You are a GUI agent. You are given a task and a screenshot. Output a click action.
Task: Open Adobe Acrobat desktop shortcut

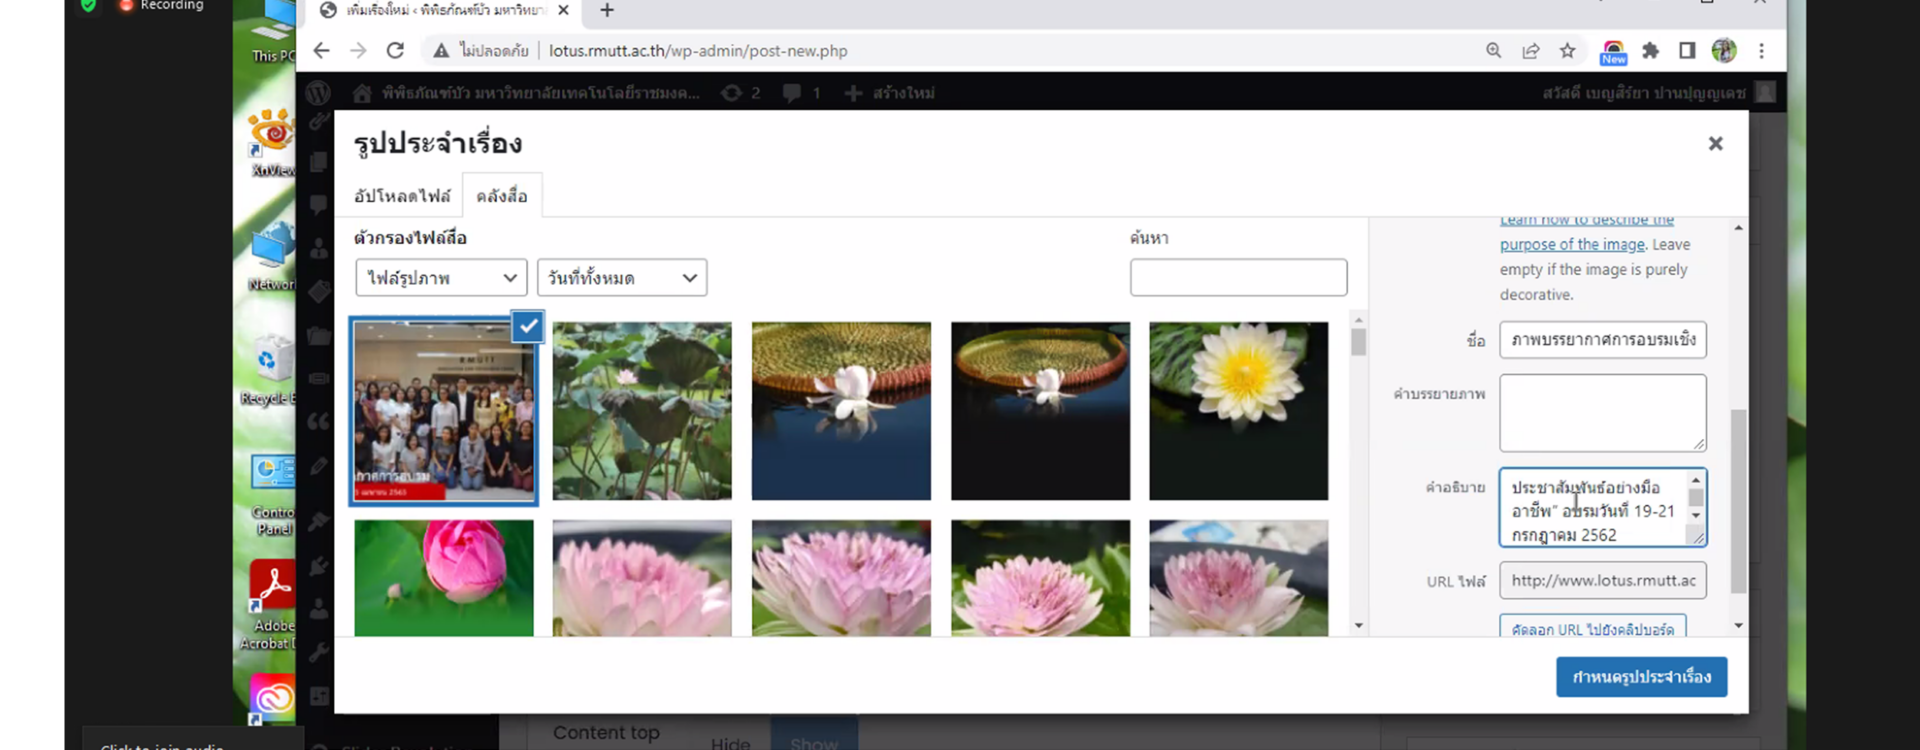click(270, 605)
